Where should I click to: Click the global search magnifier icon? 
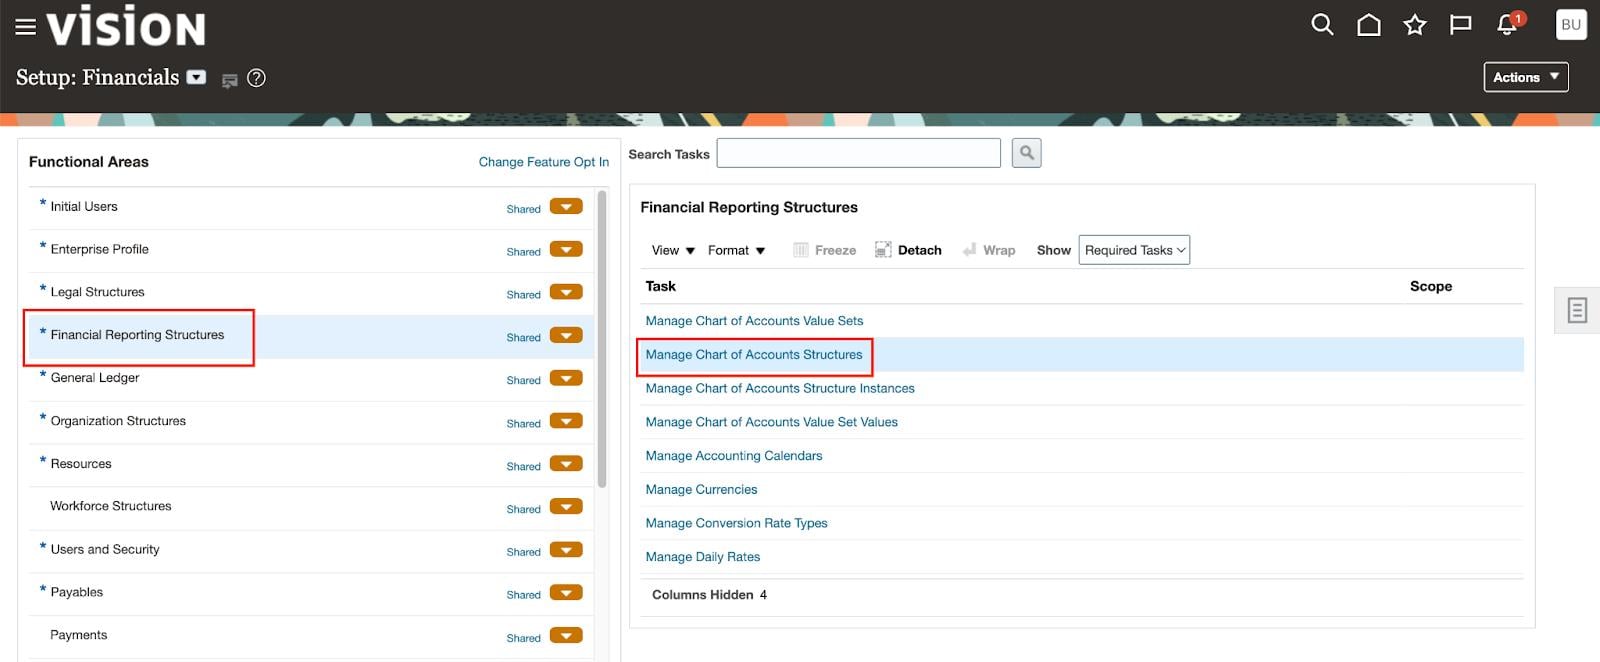click(x=1322, y=25)
